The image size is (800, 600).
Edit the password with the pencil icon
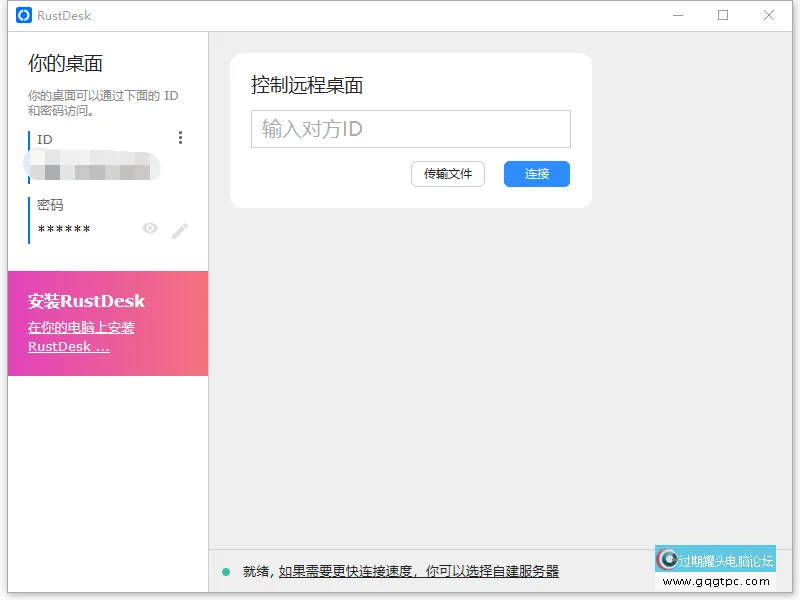point(181,228)
